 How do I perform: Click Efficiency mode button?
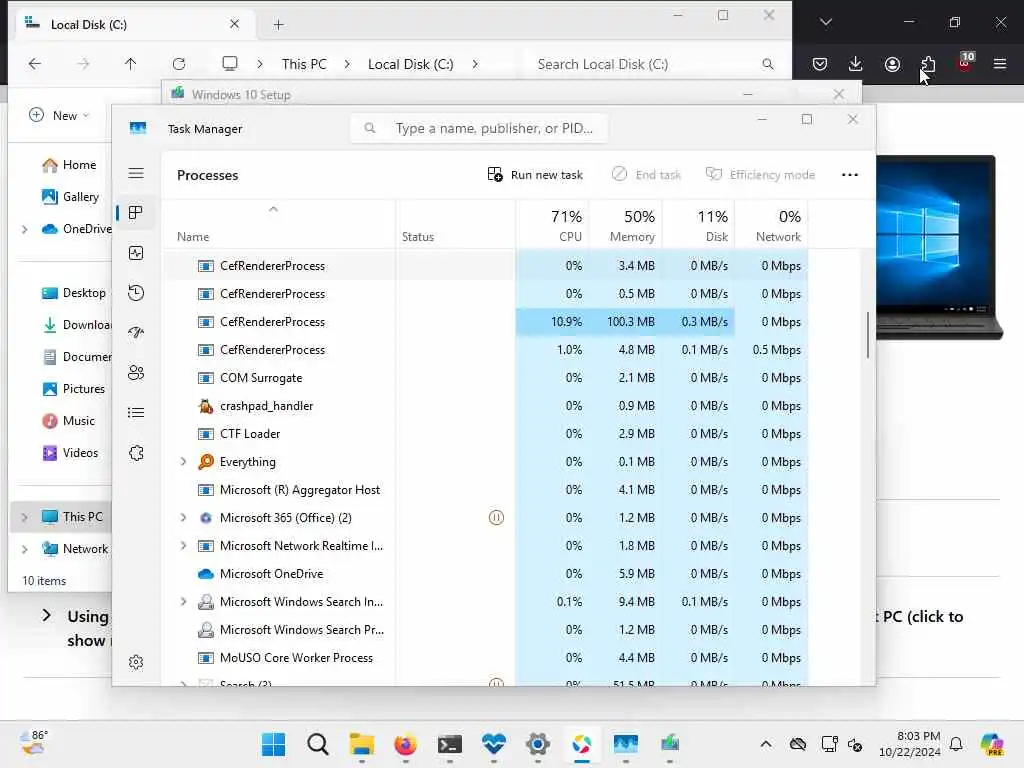click(760, 175)
